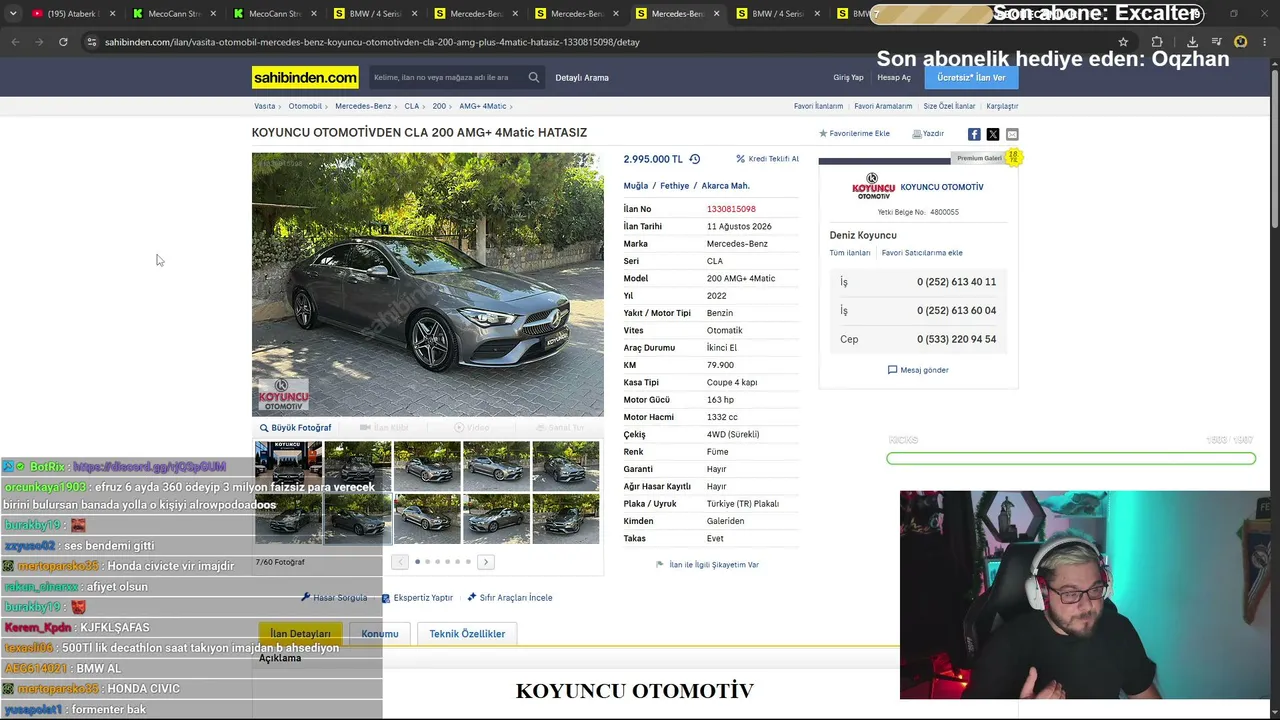Image resolution: width=1280 pixels, height=720 pixels.
Task: Click the Giriş Yap login link
Action: pyautogui.click(x=848, y=77)
